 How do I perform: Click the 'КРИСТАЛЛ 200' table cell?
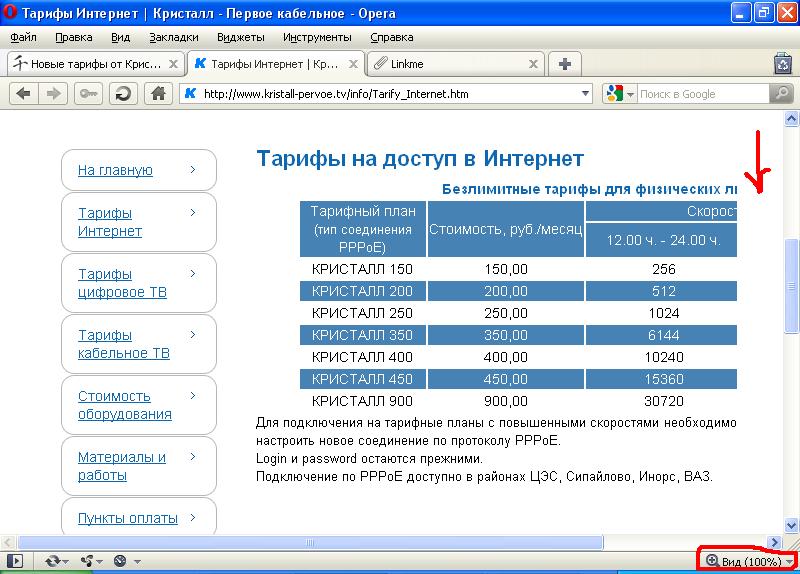pos(362,291)
